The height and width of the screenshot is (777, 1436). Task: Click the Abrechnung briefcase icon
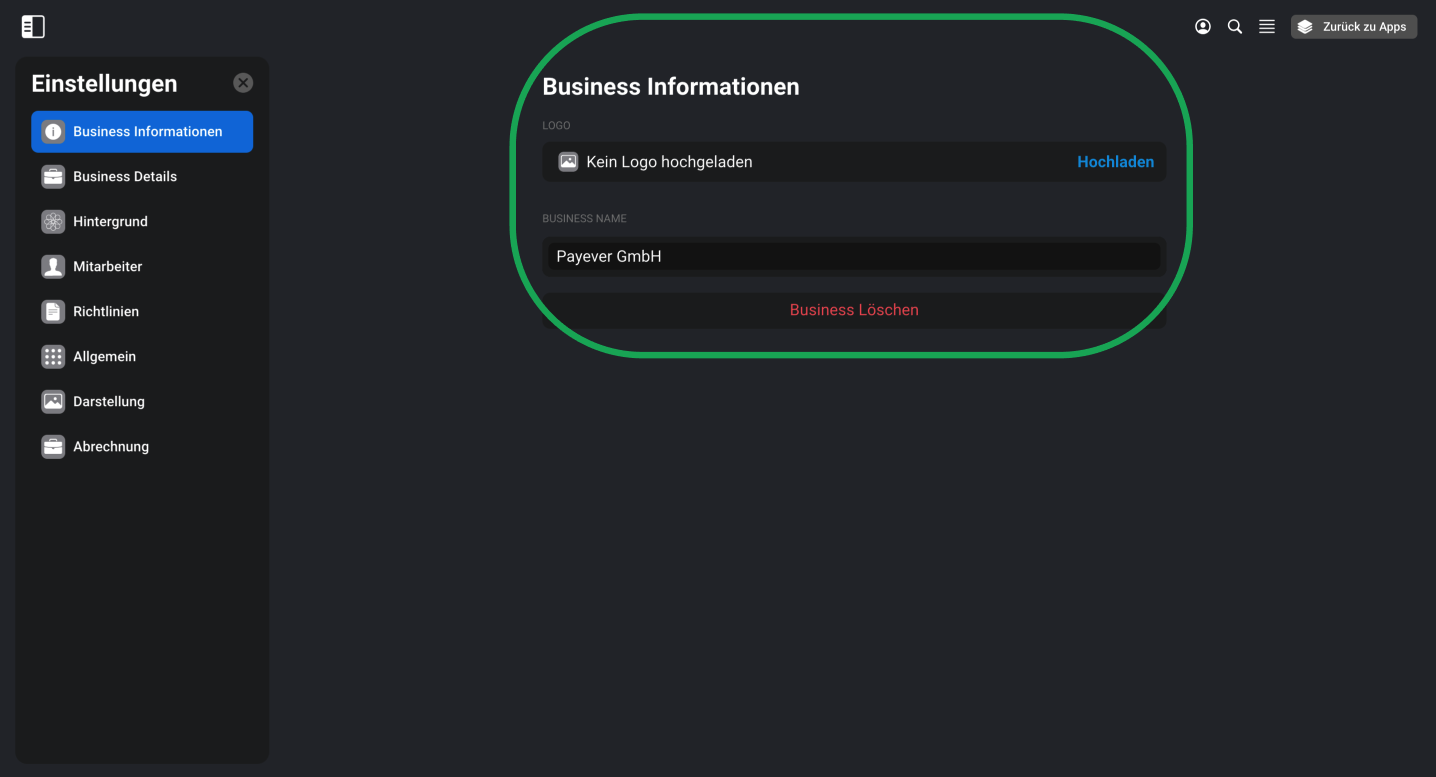point(53,447)
